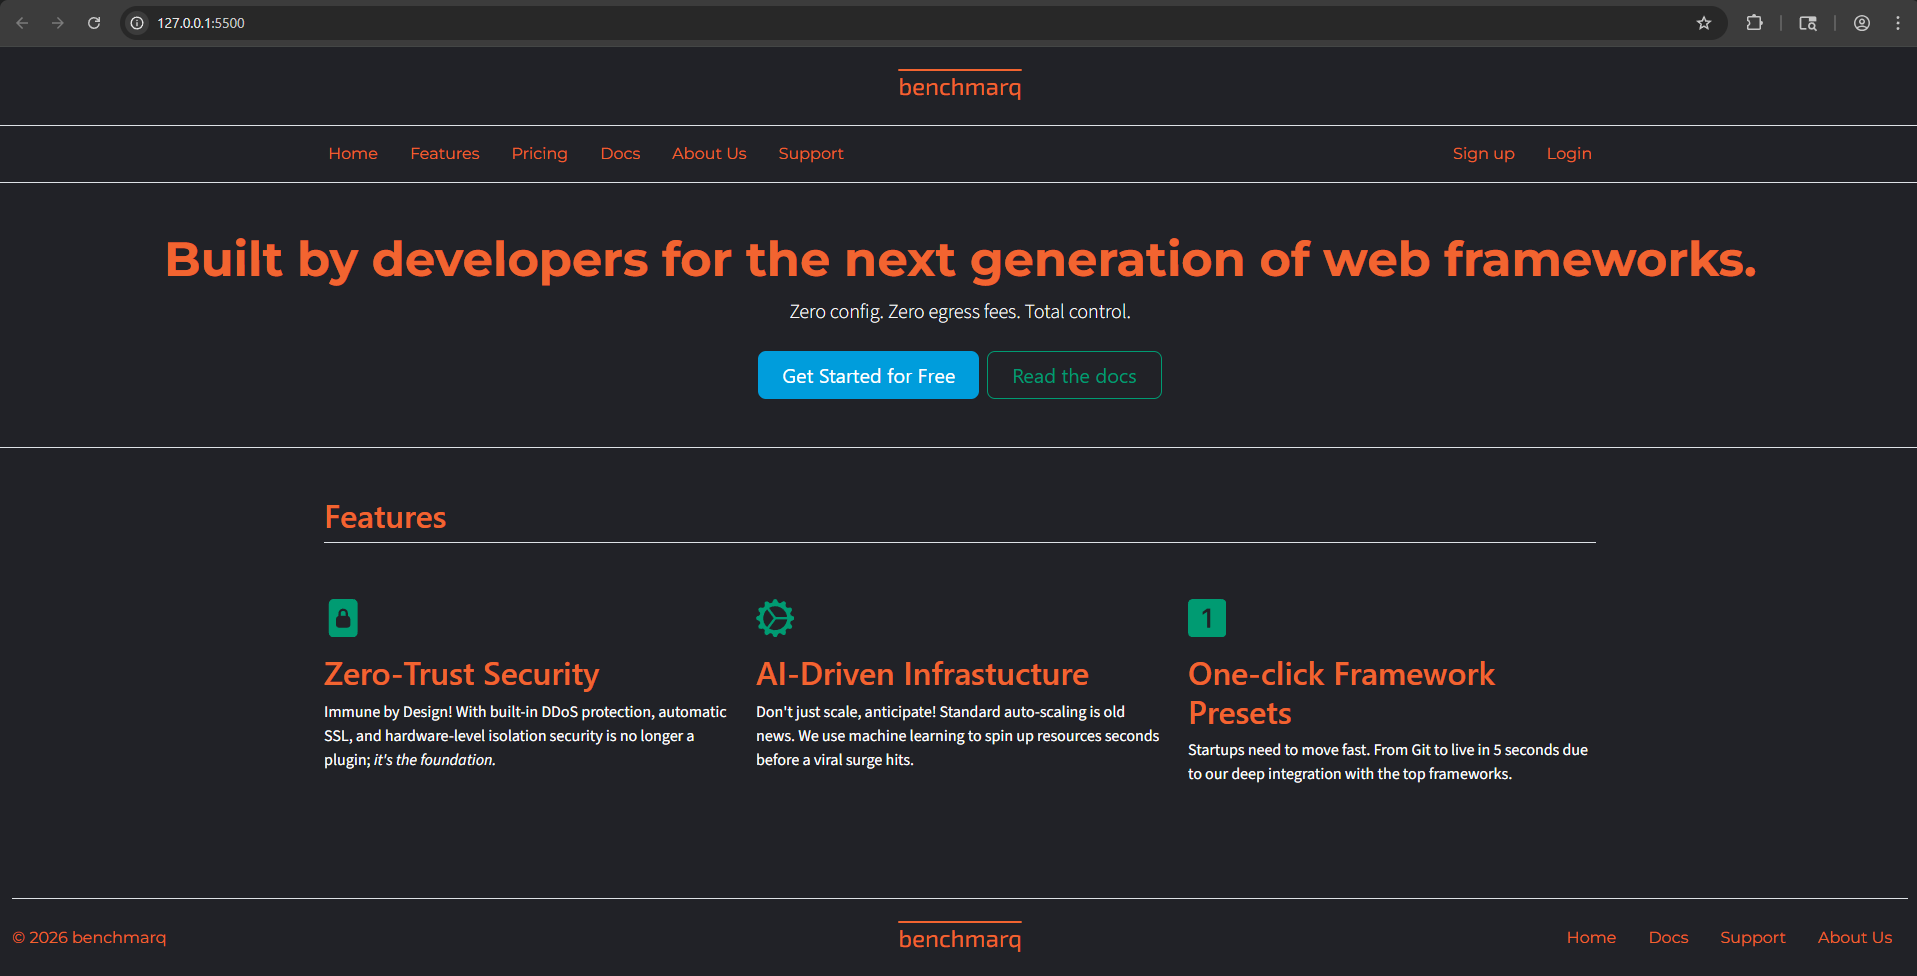The image size is (1917, 976).
Task: Click the 'Zero config. Zero egress fees' tagline
Action: click(x=960, y=311)
